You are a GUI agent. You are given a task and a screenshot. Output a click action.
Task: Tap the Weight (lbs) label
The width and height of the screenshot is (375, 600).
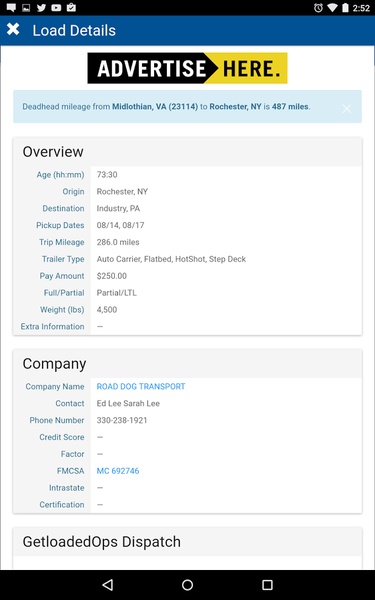point(62,310)
